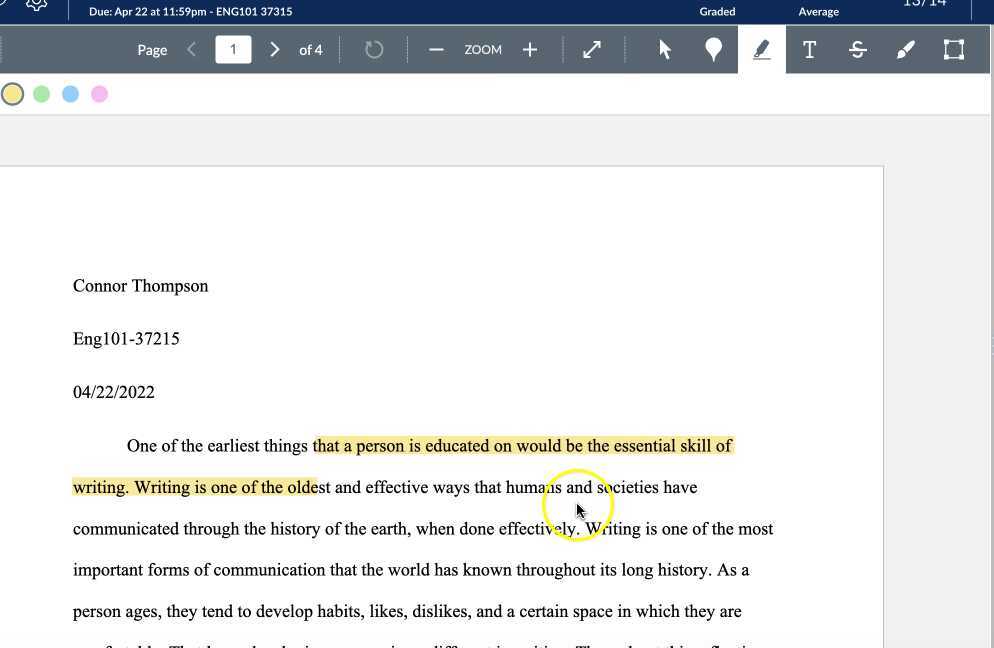
Task: Zoom in using the plus button
Action: click(530, 49)
